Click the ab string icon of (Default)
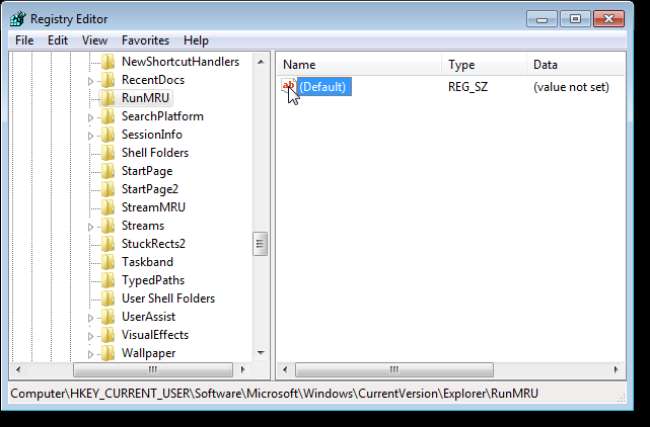Screen dimensions: 650x427 coord(289,86)
